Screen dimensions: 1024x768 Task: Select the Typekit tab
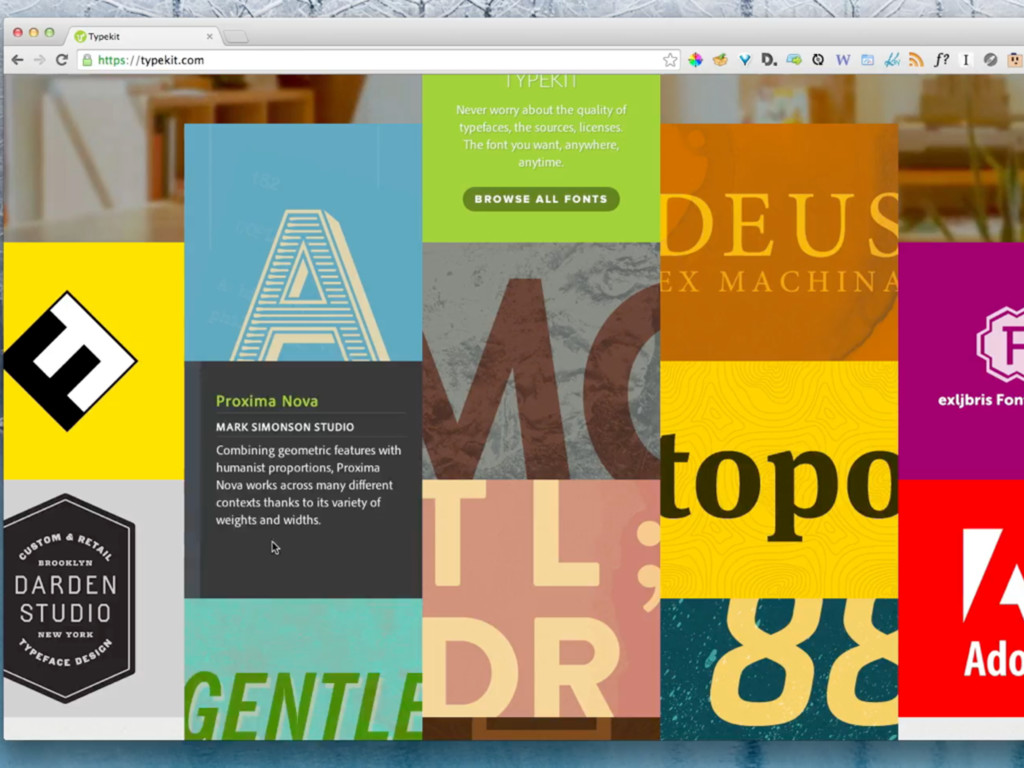tap(144, 37)
